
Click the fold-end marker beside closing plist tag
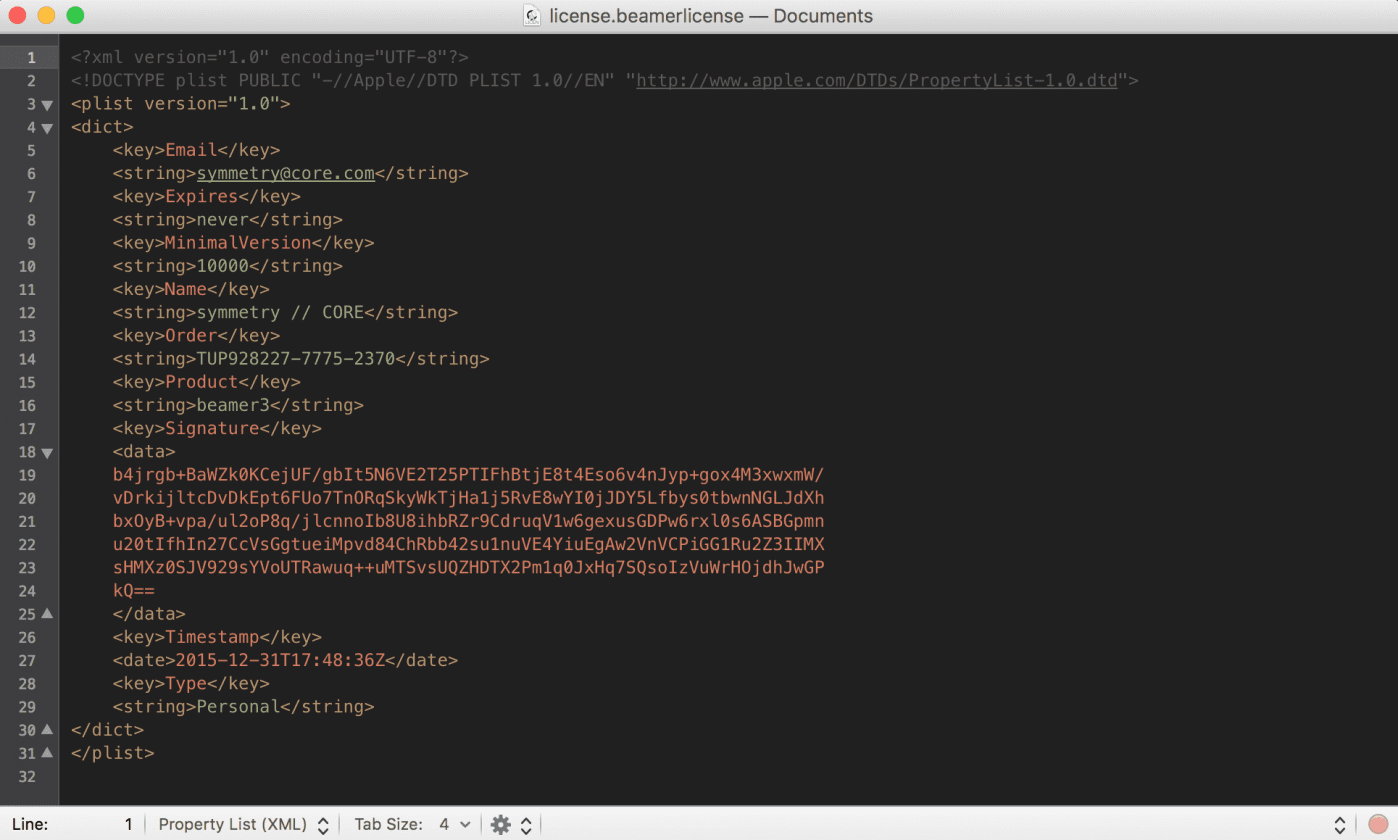[46, 753]
